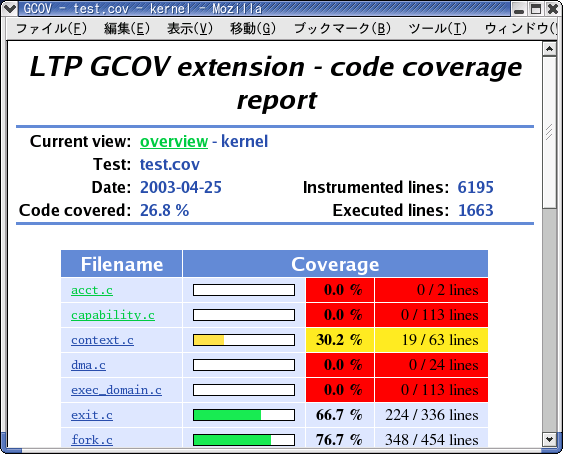Click the exit.c green coverage bar
563x454 pixels.
tap(244, 415)
